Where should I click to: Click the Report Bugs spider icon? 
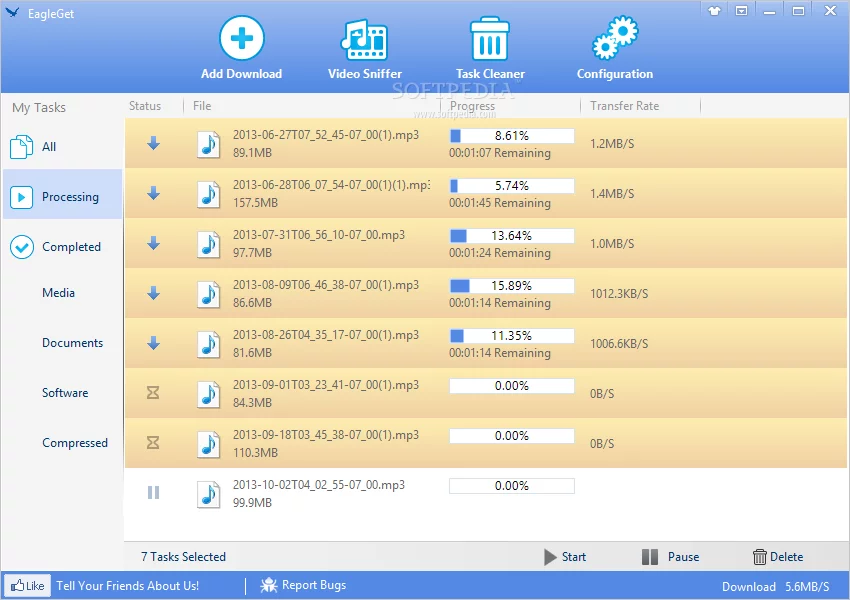click(x=268, y=586)
